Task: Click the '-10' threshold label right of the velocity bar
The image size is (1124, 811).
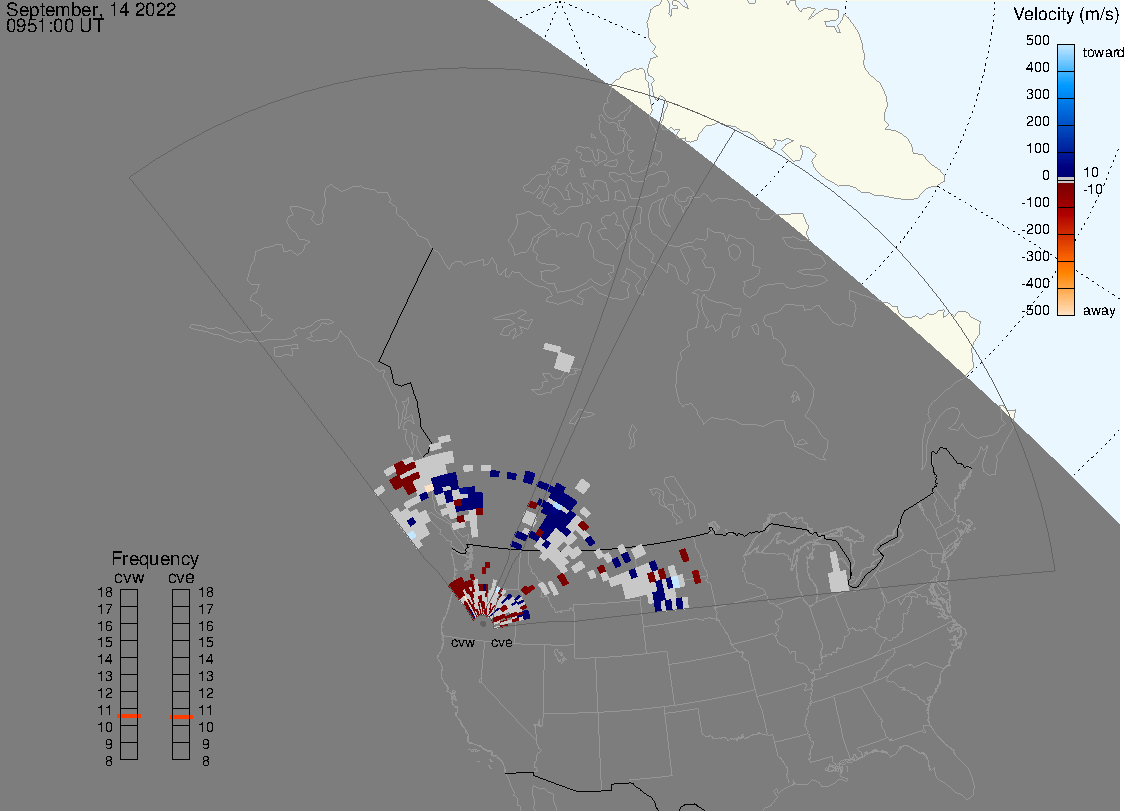Action: (1092, 189)
